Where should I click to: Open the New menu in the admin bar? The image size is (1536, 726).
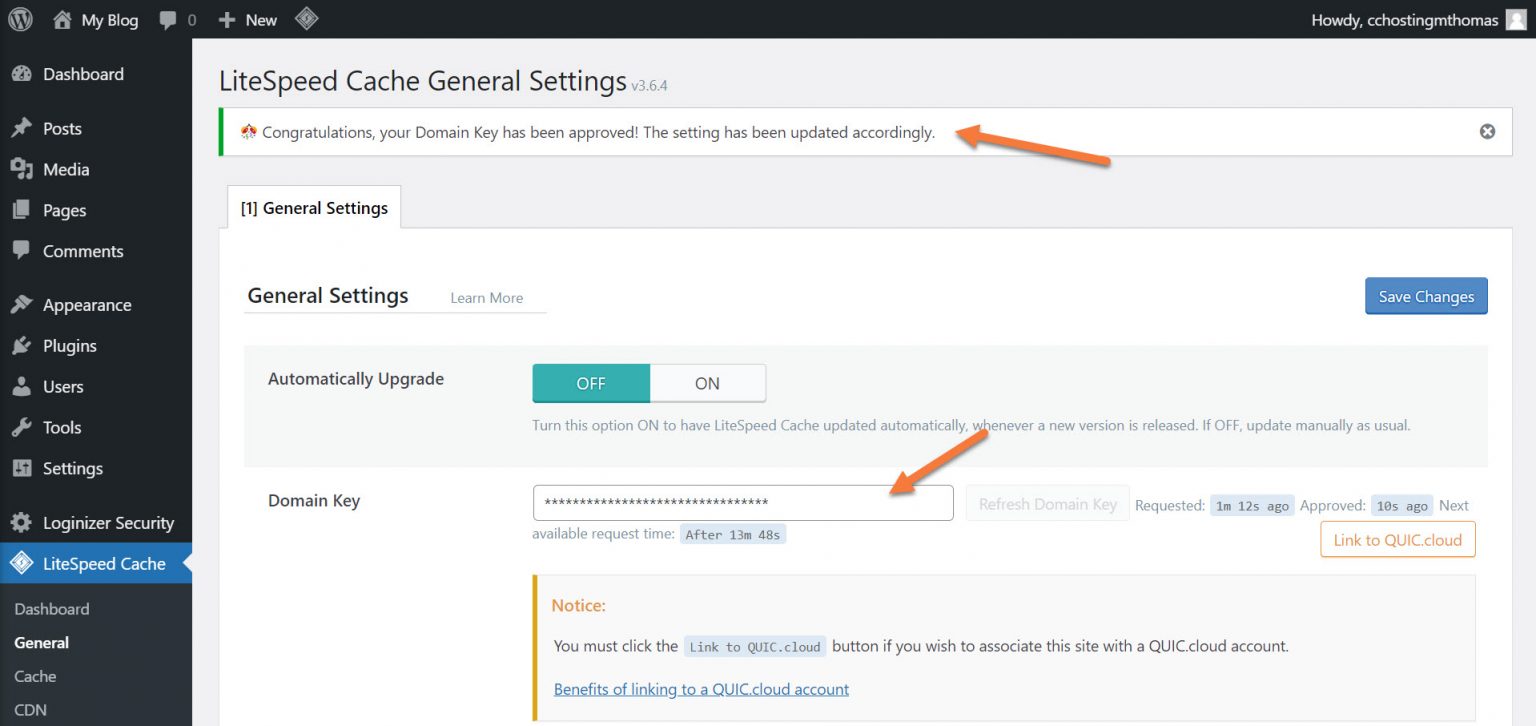247,19
